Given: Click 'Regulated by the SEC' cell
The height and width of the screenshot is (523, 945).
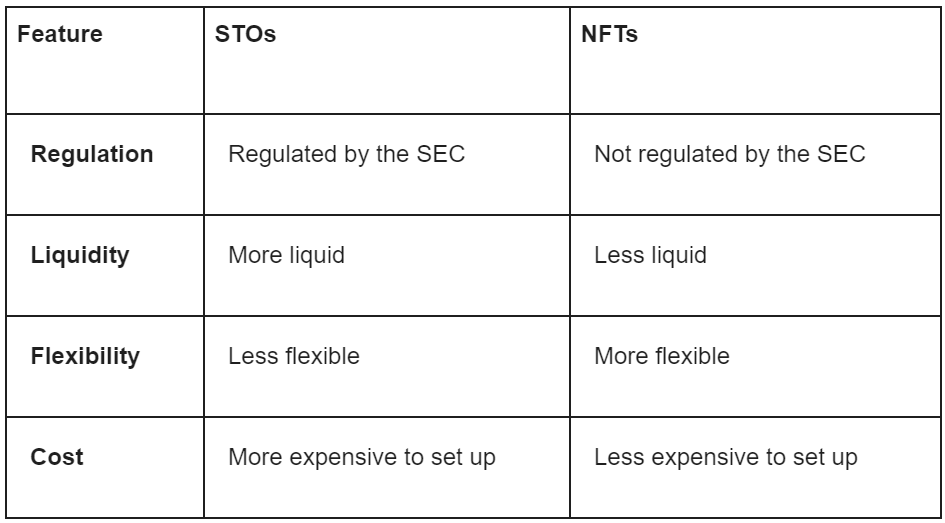Looking at the screenshot, I should click(387, 164).
